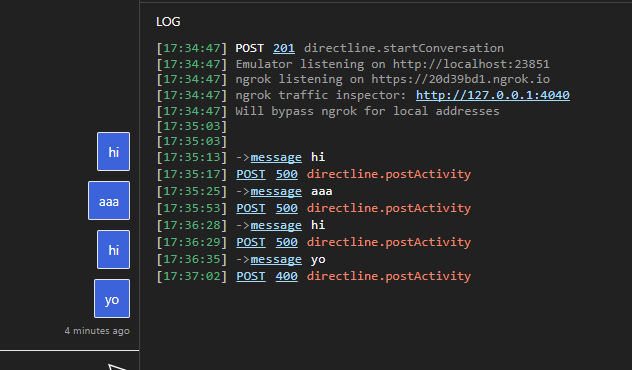Screen dimensions: 632x370
Task: Click red directline.postActivity text at 17:37:02
Action: 389,276
